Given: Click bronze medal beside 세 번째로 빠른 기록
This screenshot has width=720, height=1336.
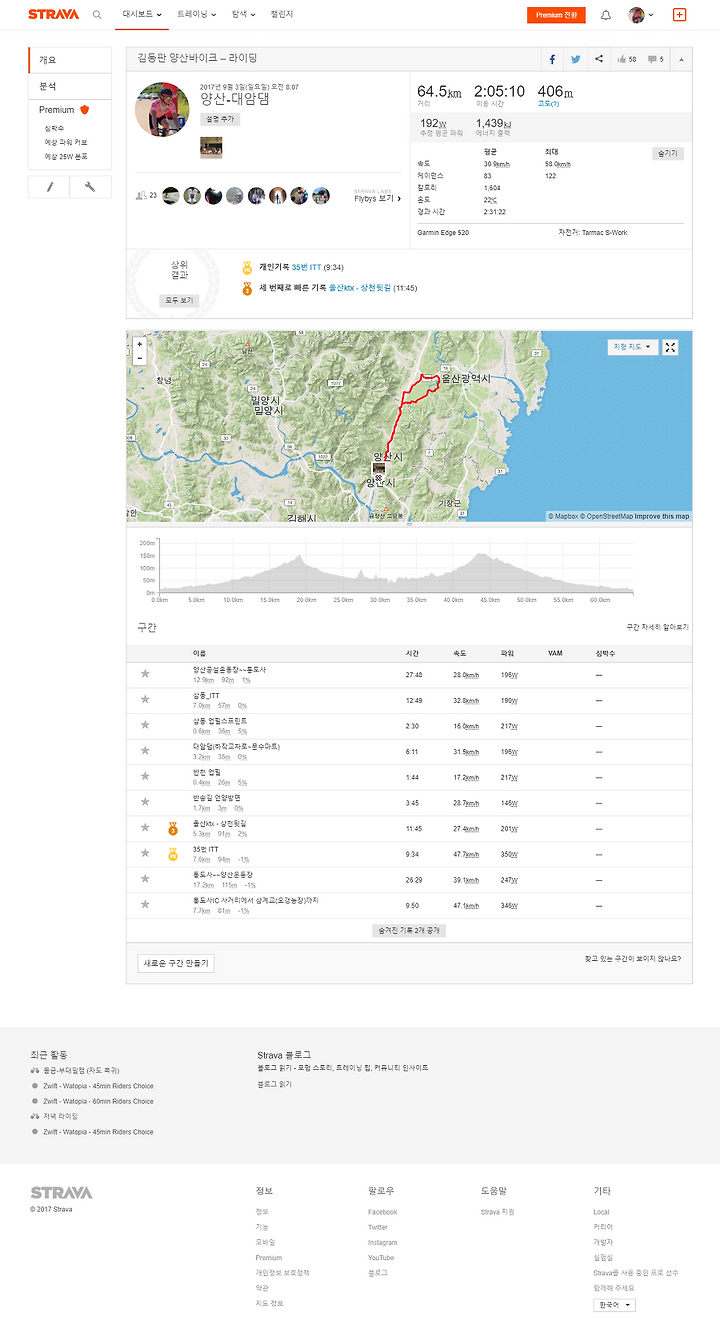Looking at the screenshot, I should click(x=247, y=288).
